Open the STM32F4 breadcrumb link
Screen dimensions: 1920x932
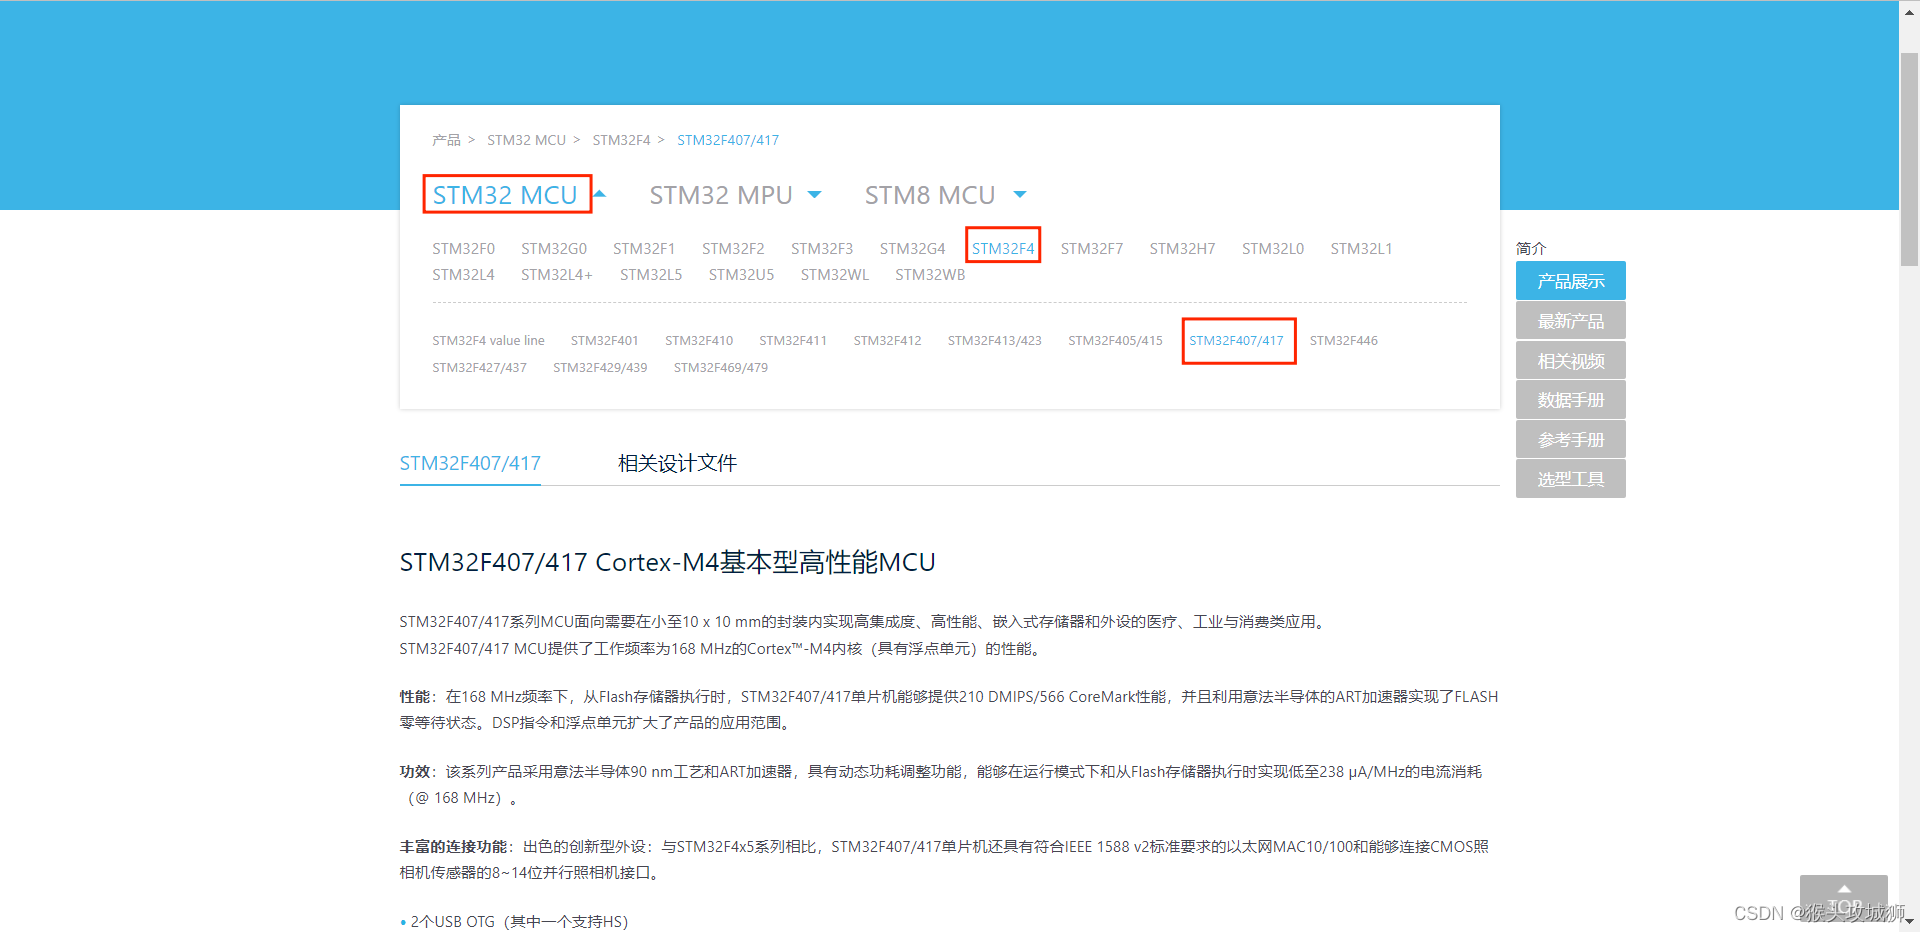621,140
